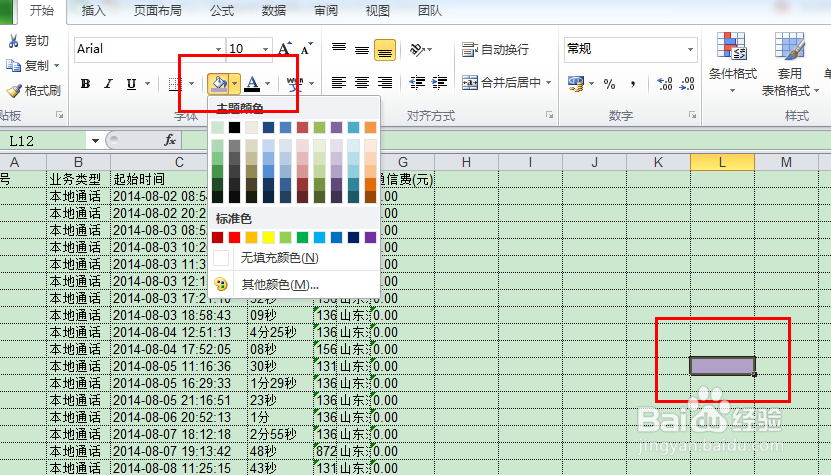Image resolution: width=831 pixels, height=475 pixels.
Task: Expand the font color dropdown arrow
Action: coord(268,83)
